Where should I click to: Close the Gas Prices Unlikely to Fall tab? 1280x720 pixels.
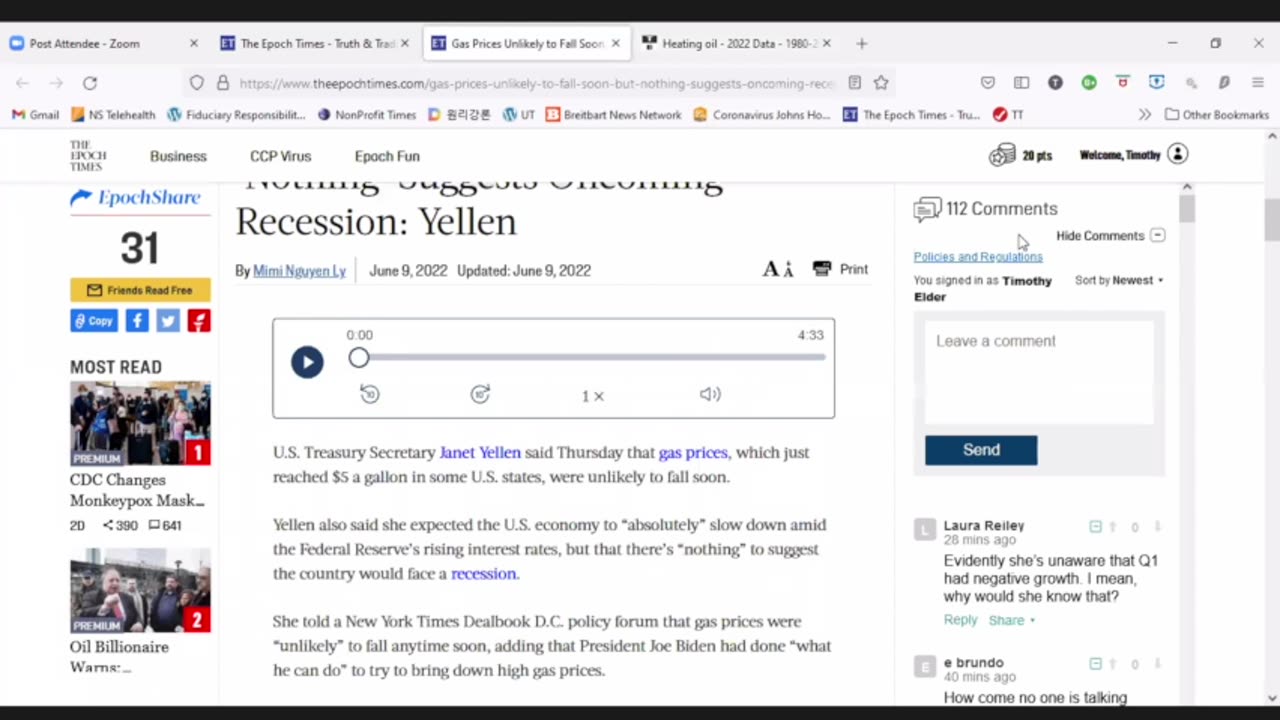coord(616,43)
